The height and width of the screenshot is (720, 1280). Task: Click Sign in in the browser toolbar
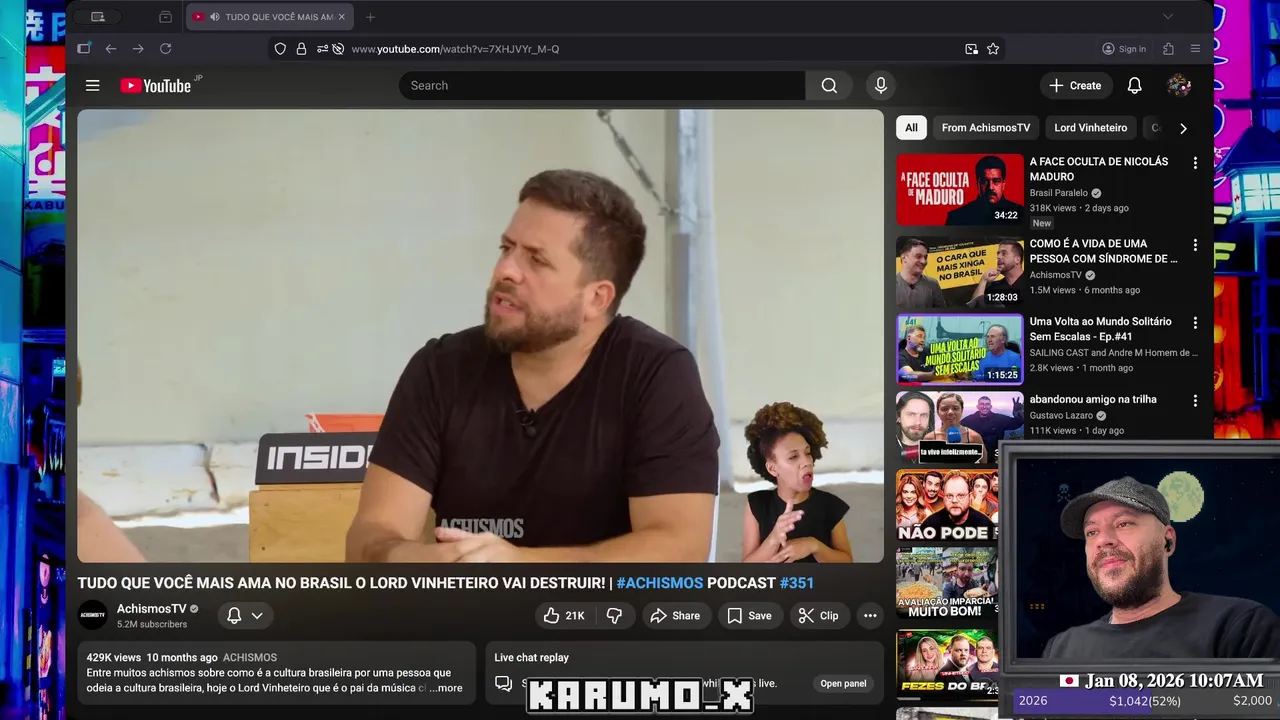(x=1124, y=49)
